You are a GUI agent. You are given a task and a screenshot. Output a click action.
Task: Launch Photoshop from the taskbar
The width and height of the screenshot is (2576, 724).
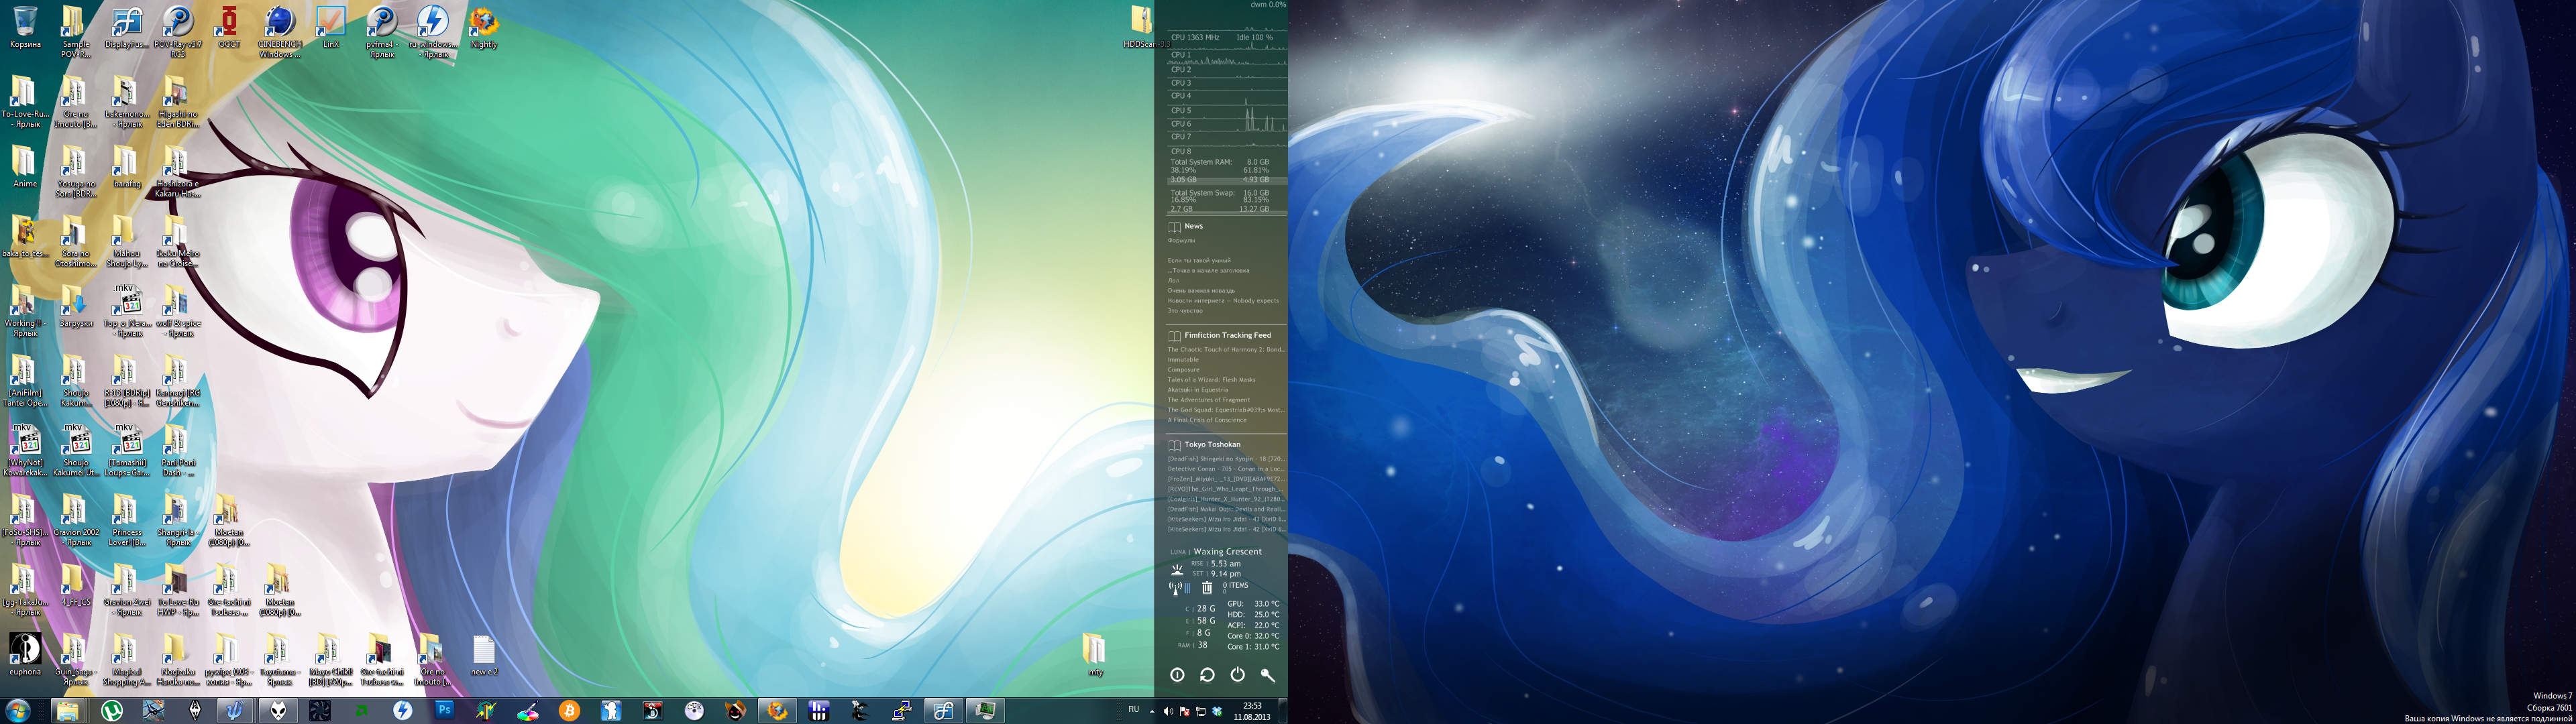444,711
